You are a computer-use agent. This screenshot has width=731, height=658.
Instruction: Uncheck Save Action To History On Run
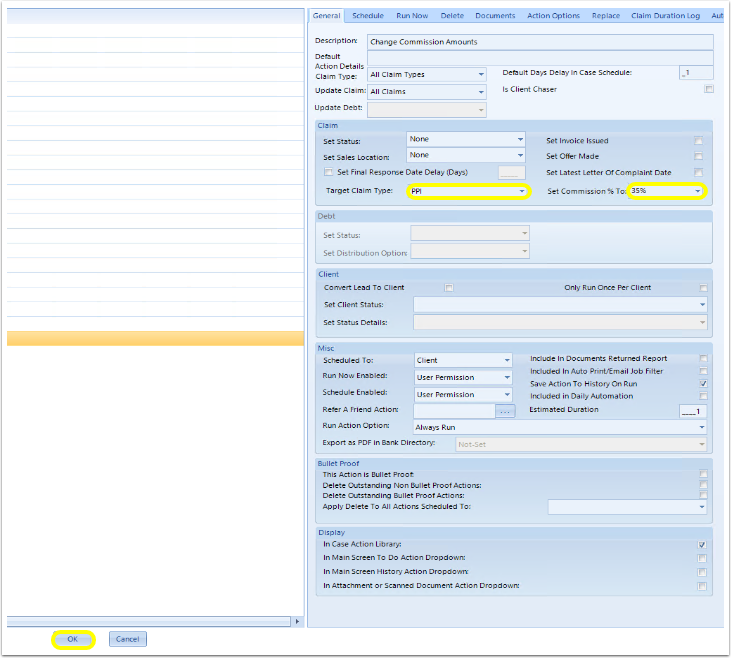[x=703, y=384]
